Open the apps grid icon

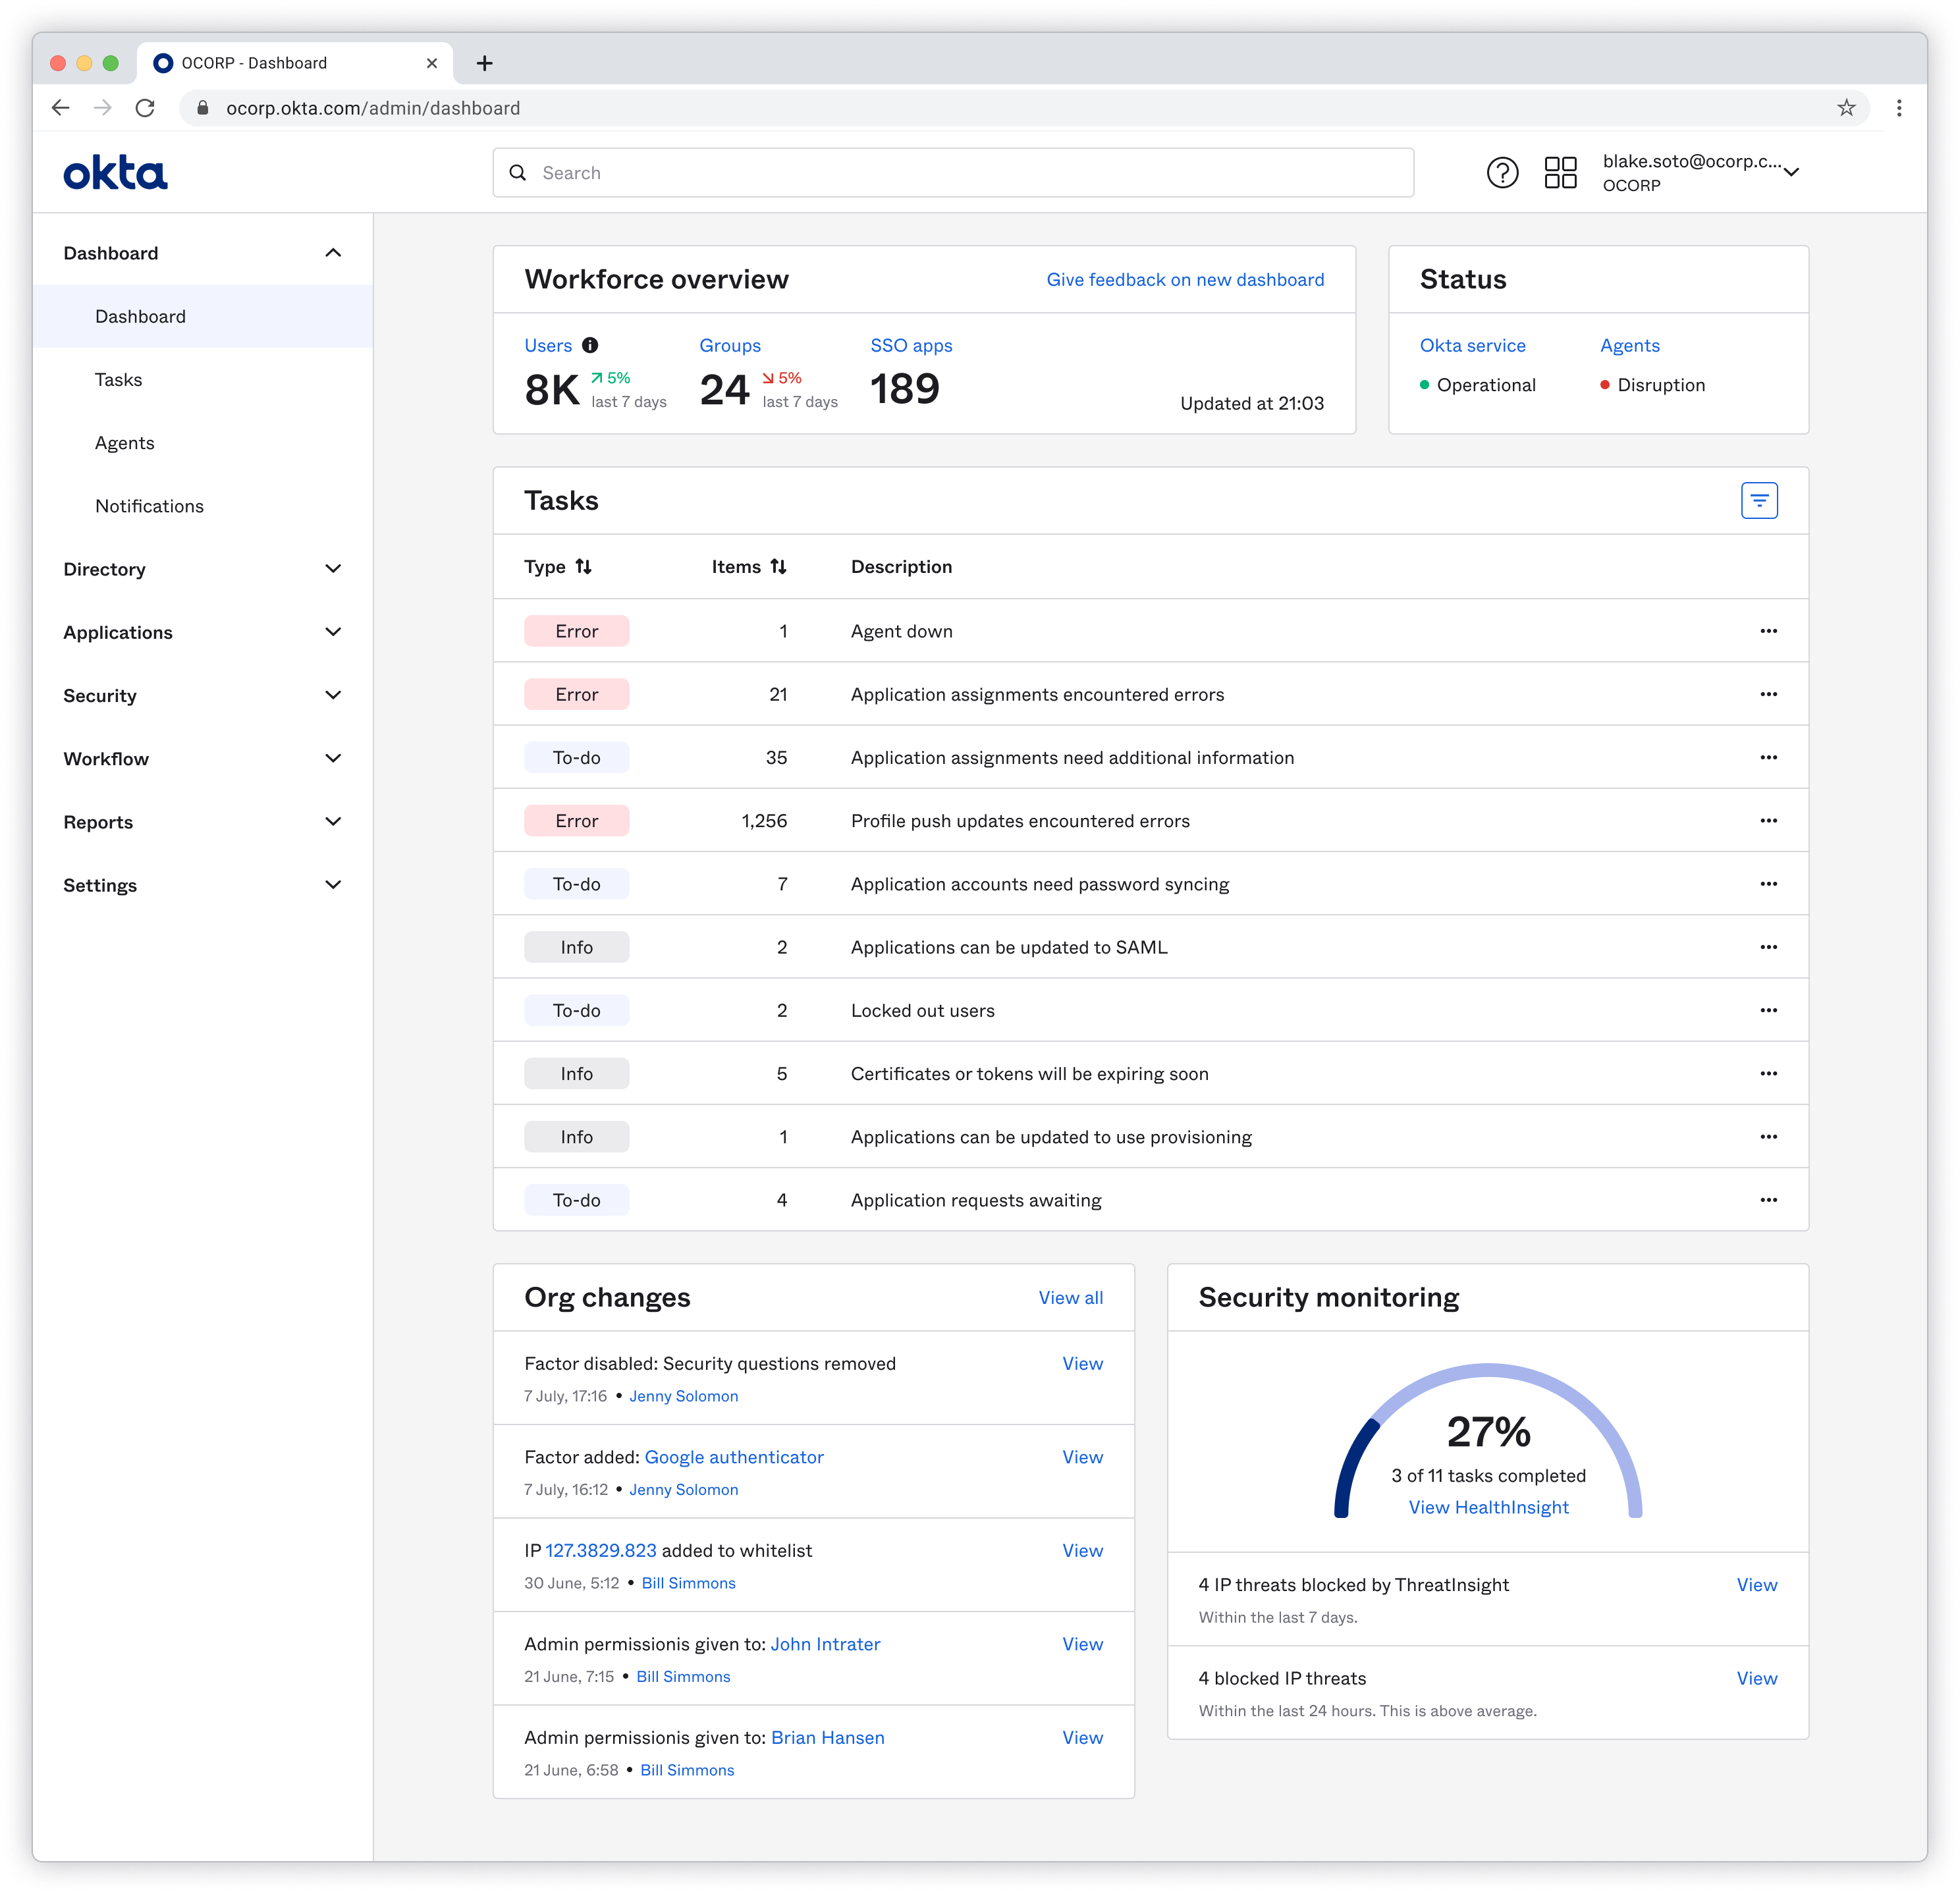pos(1560,172)
